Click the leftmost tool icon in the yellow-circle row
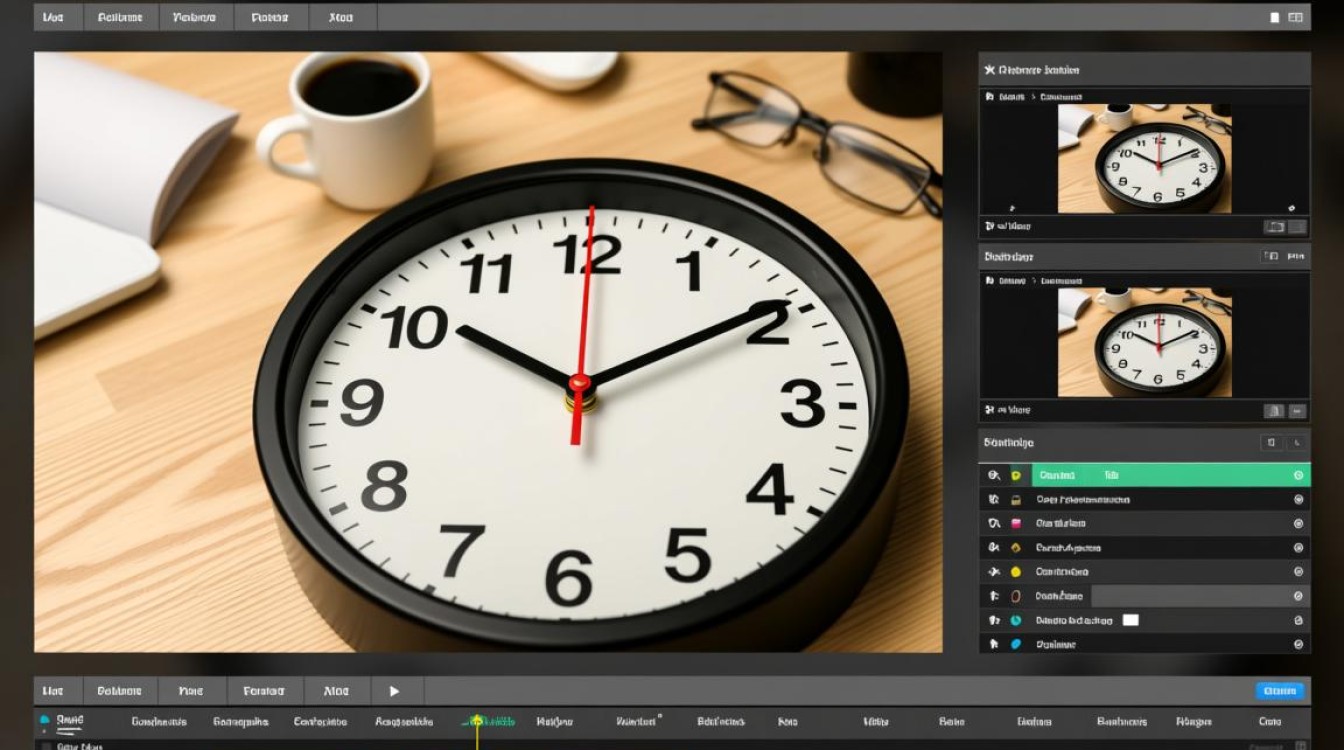The width and height of the screenshot is (1344, 750). (993, 572)
